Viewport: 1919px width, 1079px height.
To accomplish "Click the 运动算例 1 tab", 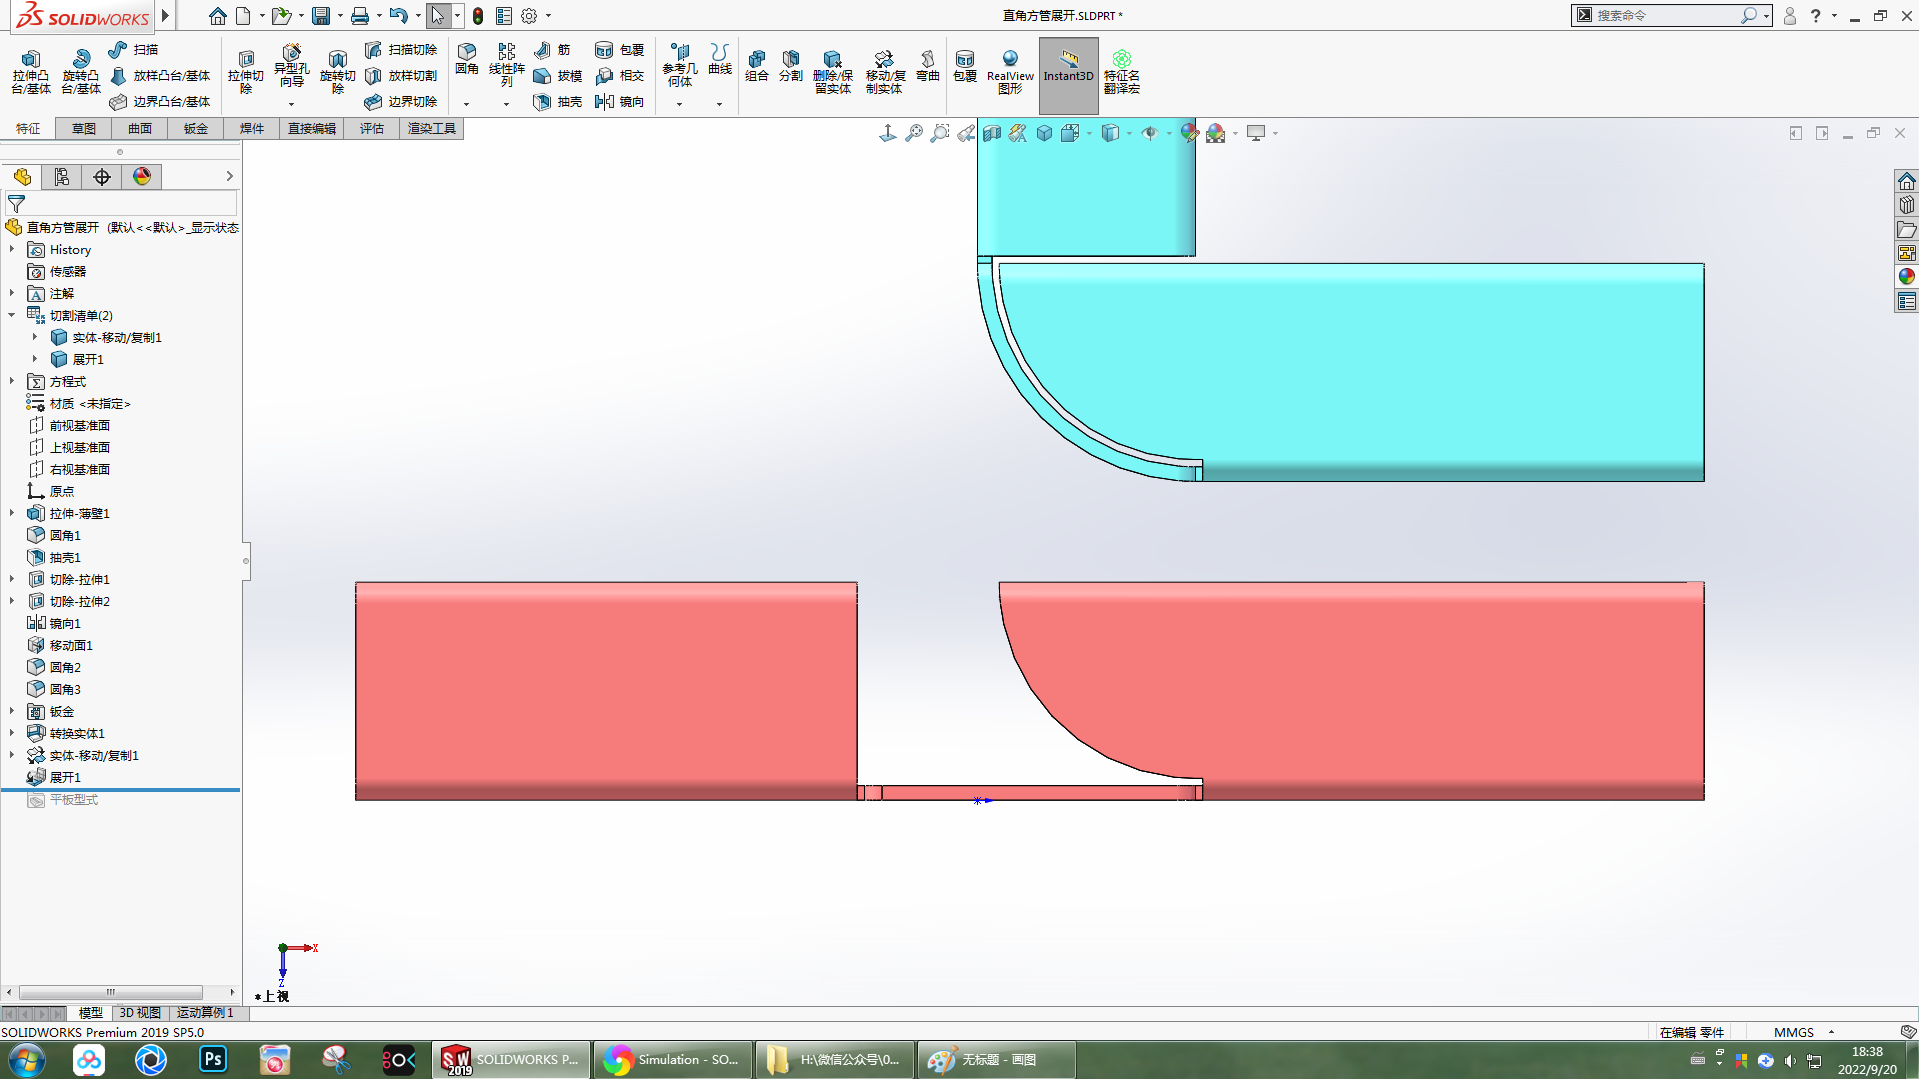I will coord(205,1013).
